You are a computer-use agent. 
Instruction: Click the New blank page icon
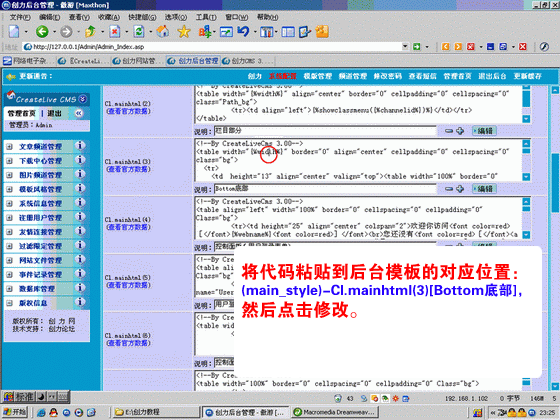[14, 32]
